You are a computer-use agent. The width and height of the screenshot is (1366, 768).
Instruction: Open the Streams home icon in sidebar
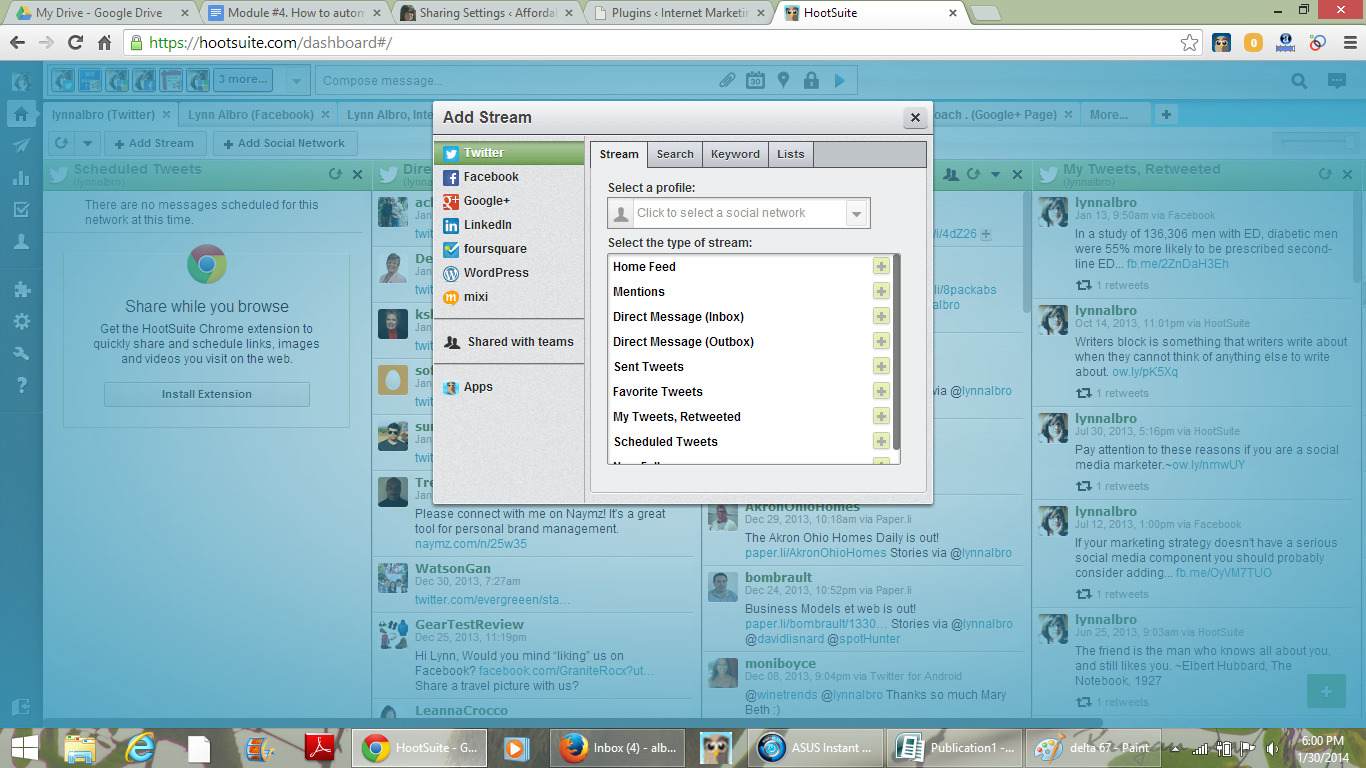[21, 114]
